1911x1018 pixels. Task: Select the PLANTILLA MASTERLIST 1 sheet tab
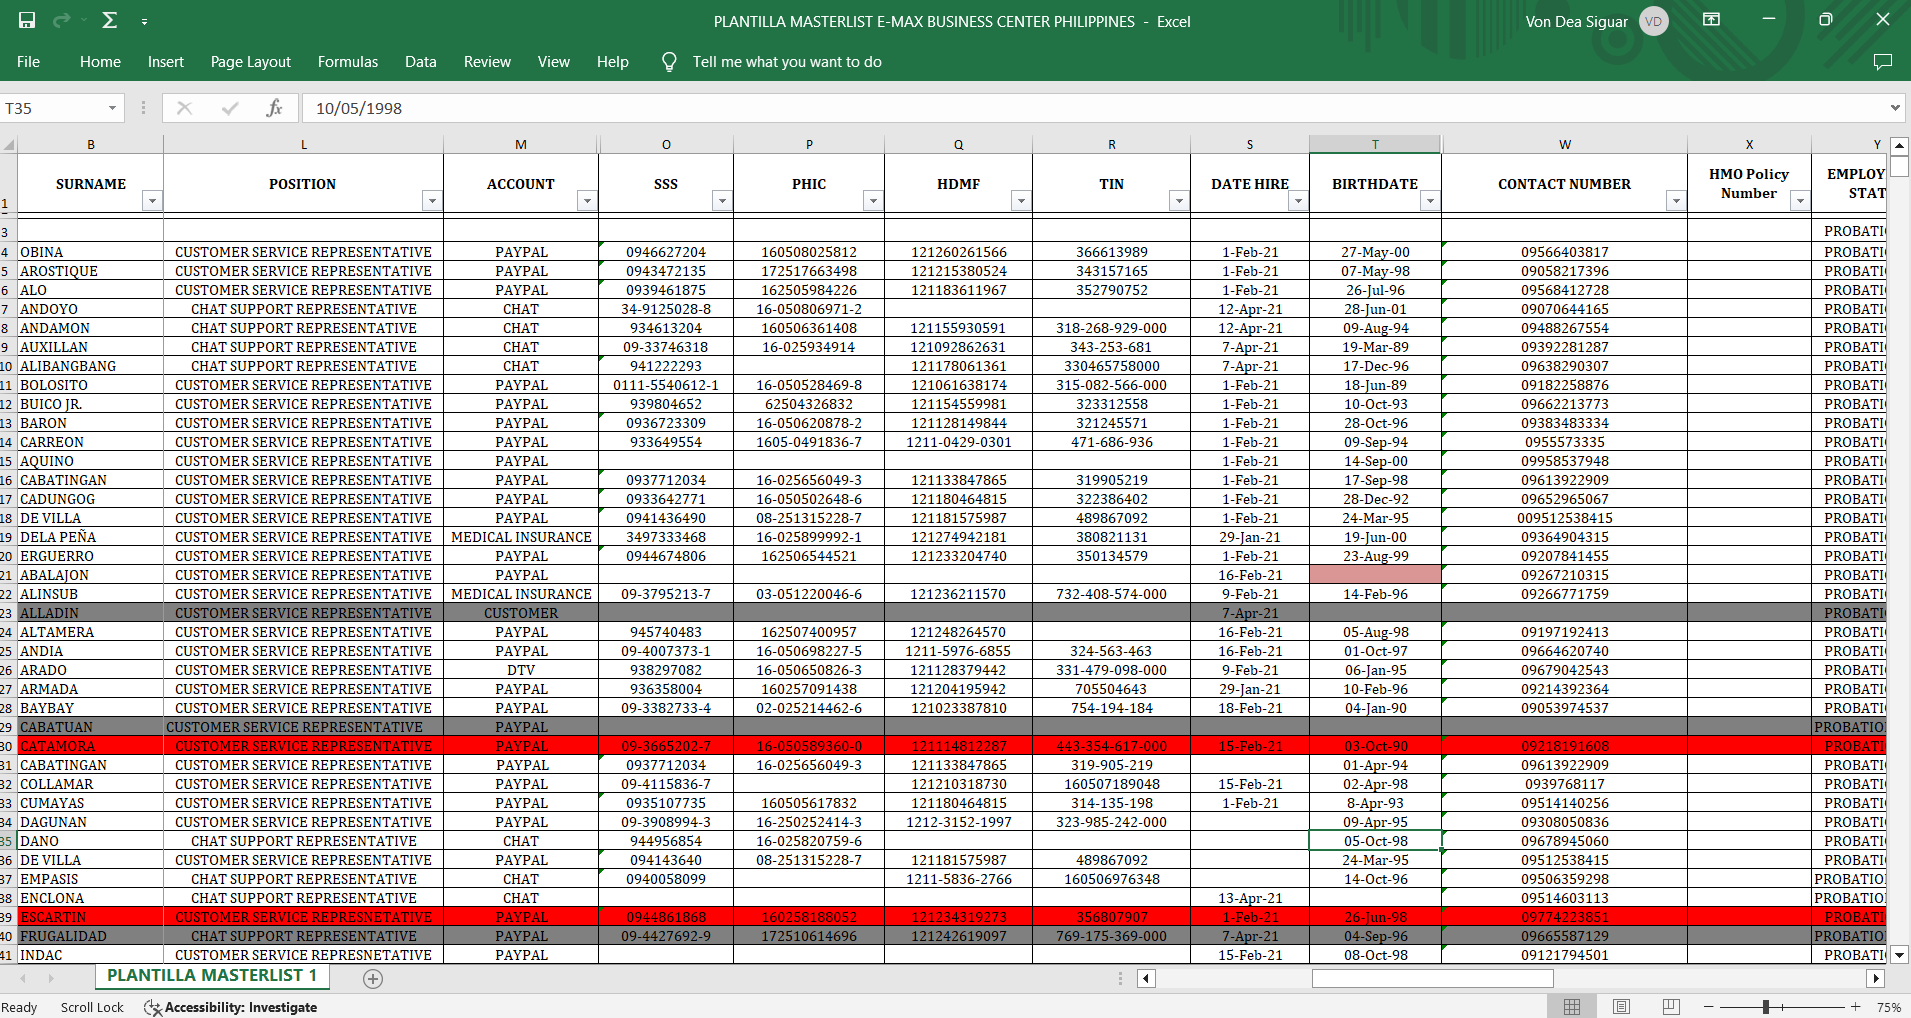[211, 976]
